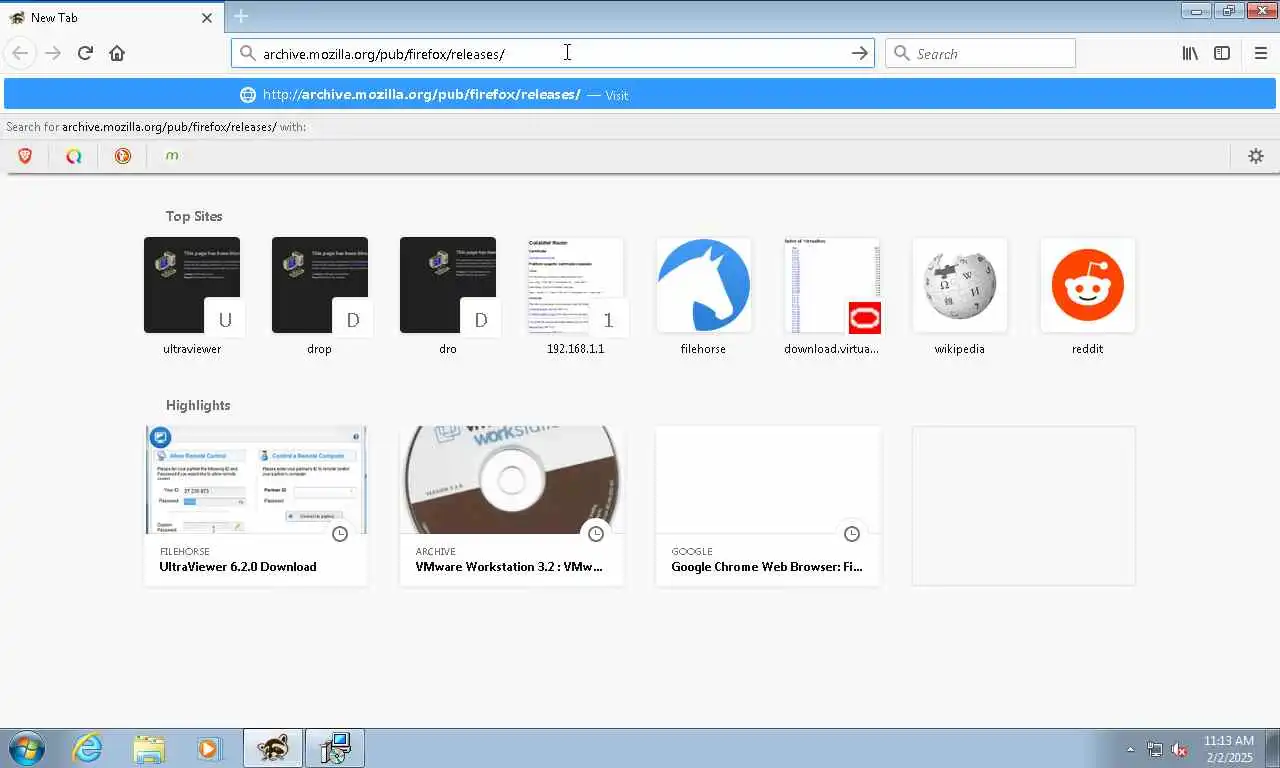Click the network status tray icon
1280x768 pixels.
click(x=1155, y=749)
